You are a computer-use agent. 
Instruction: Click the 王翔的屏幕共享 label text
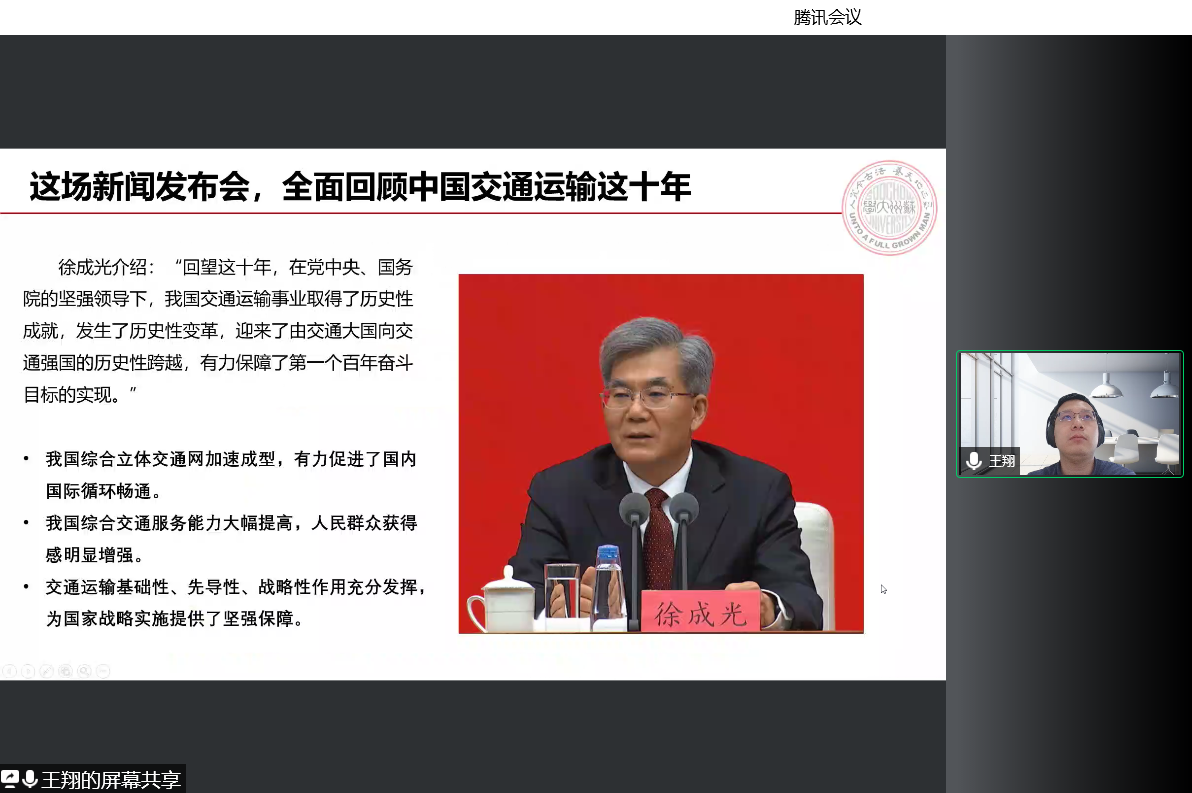pyautogui.click(x=111, y=779)
